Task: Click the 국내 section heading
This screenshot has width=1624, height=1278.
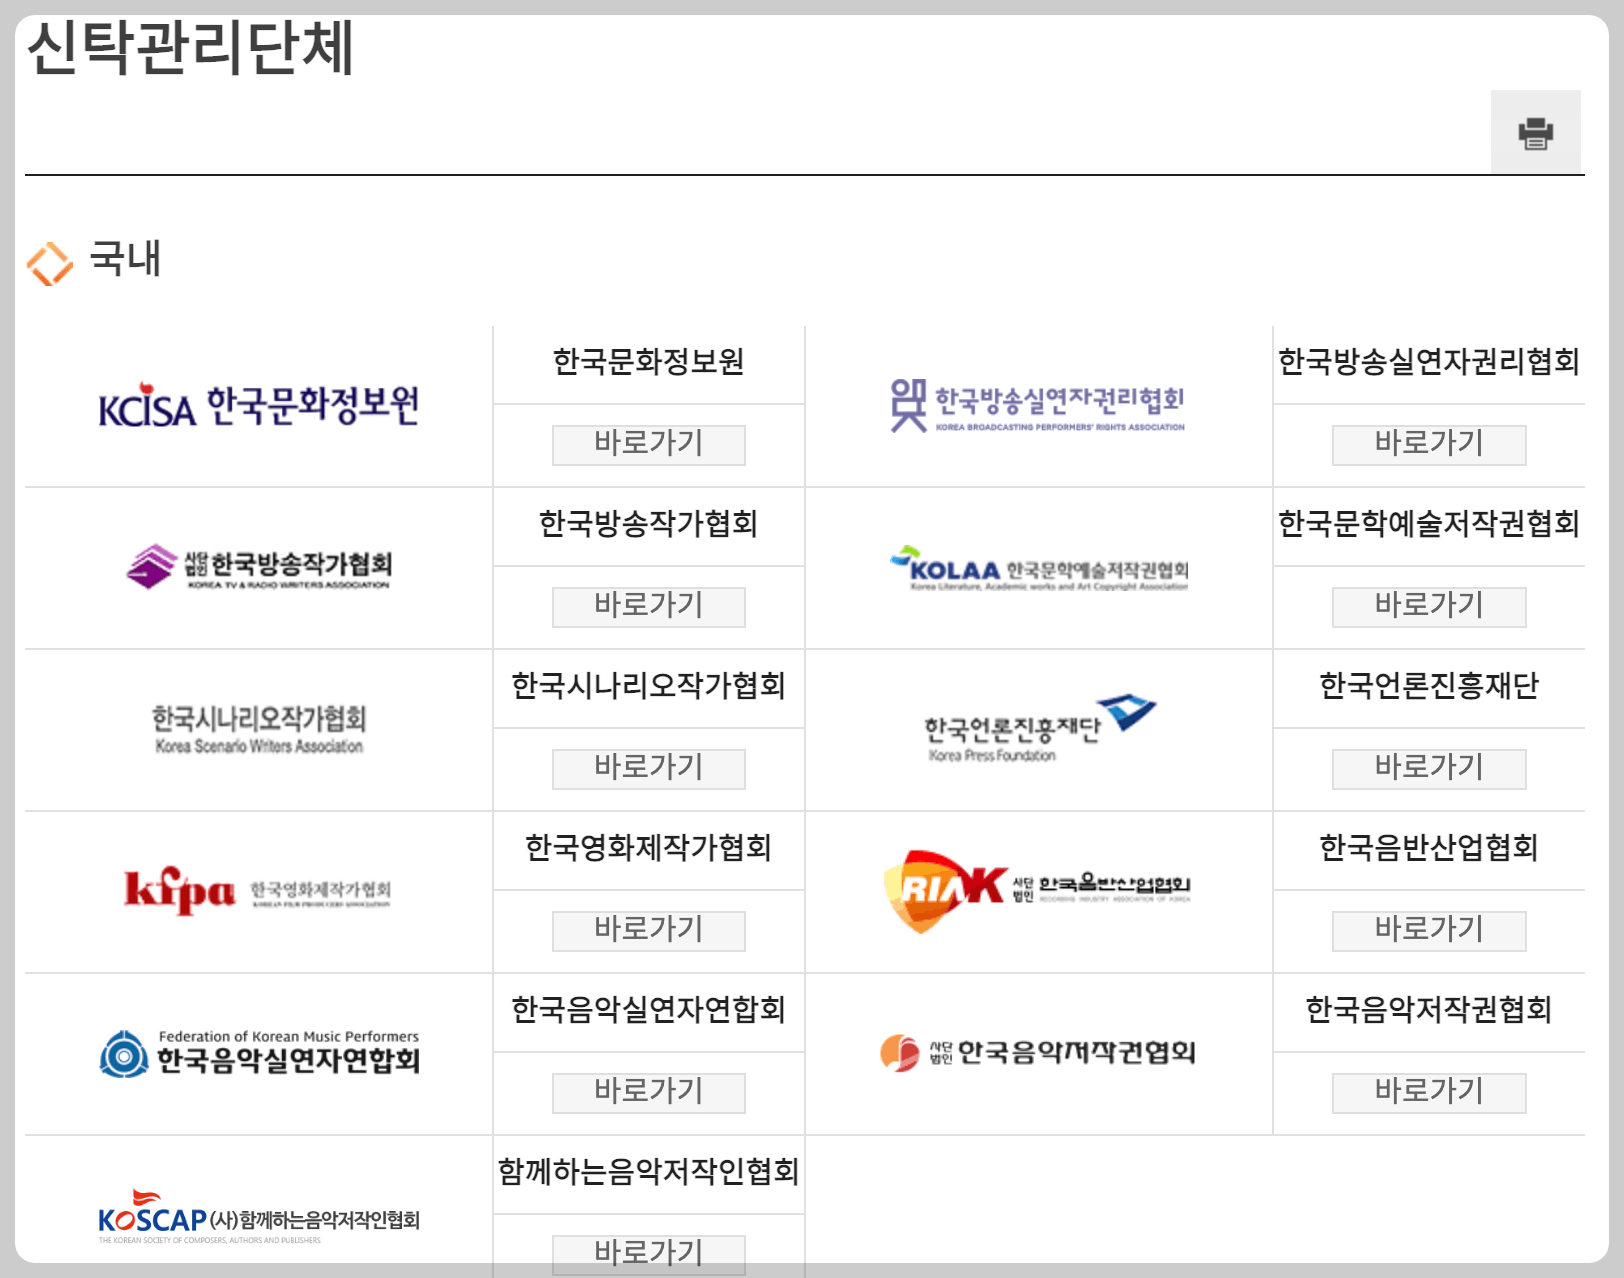Action: point(125,259)
